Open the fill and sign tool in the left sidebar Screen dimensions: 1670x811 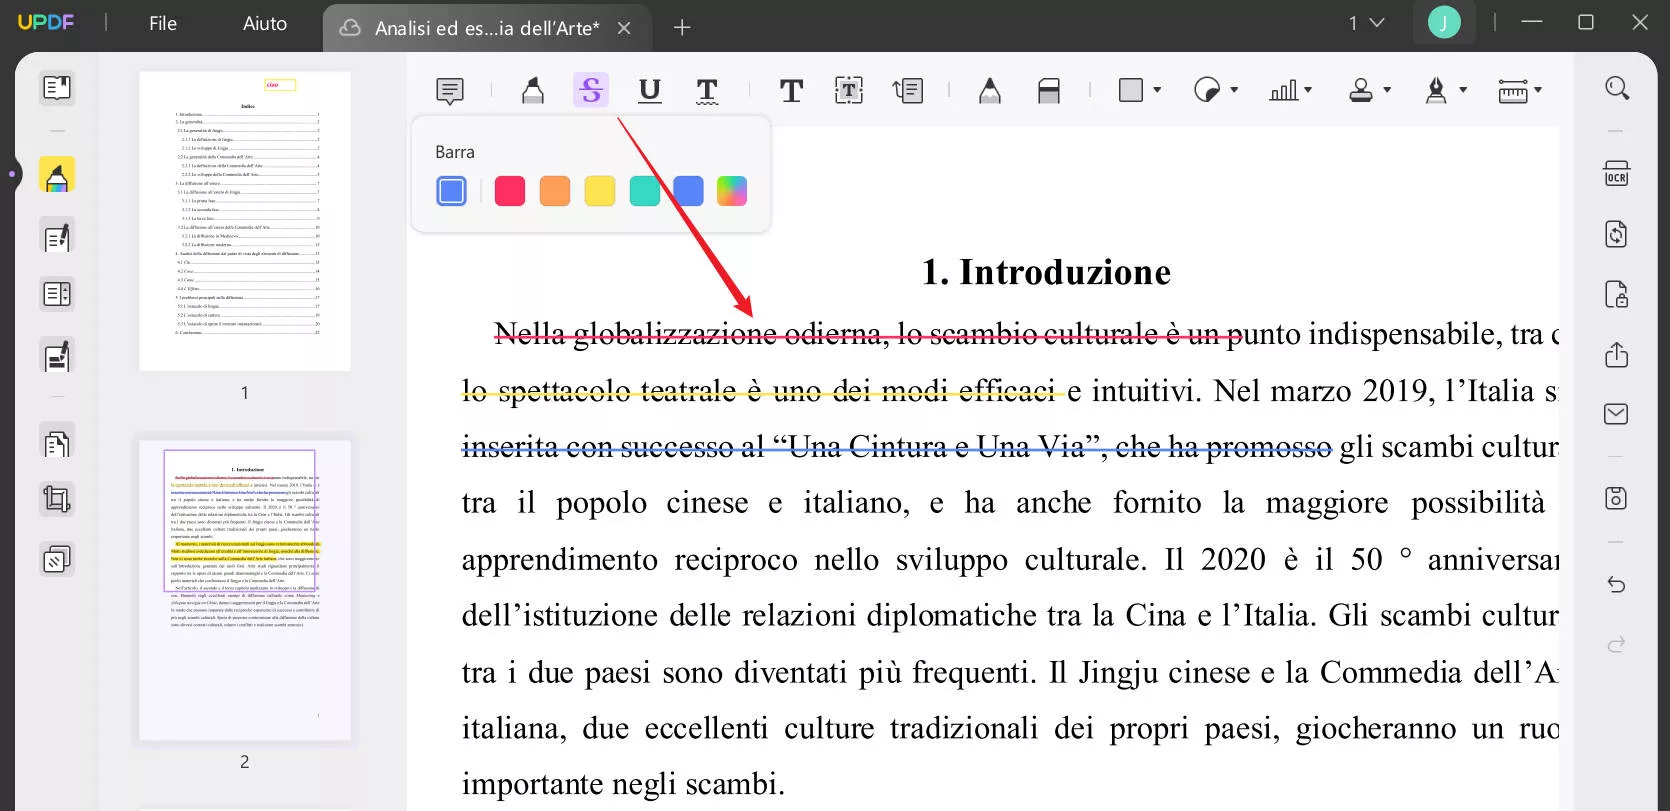point(57,356)
